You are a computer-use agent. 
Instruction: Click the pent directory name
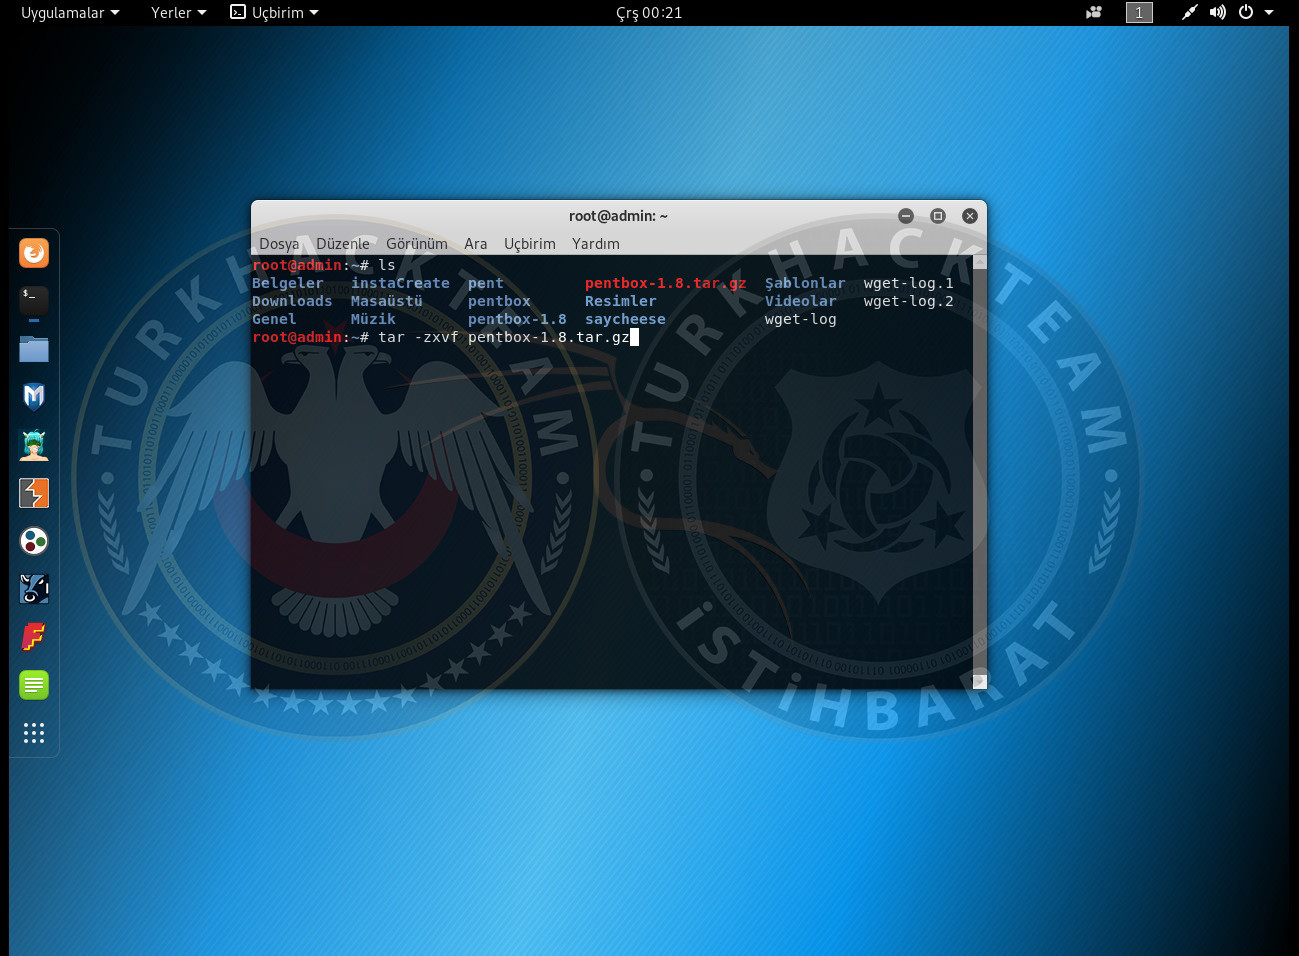point(486,283)
